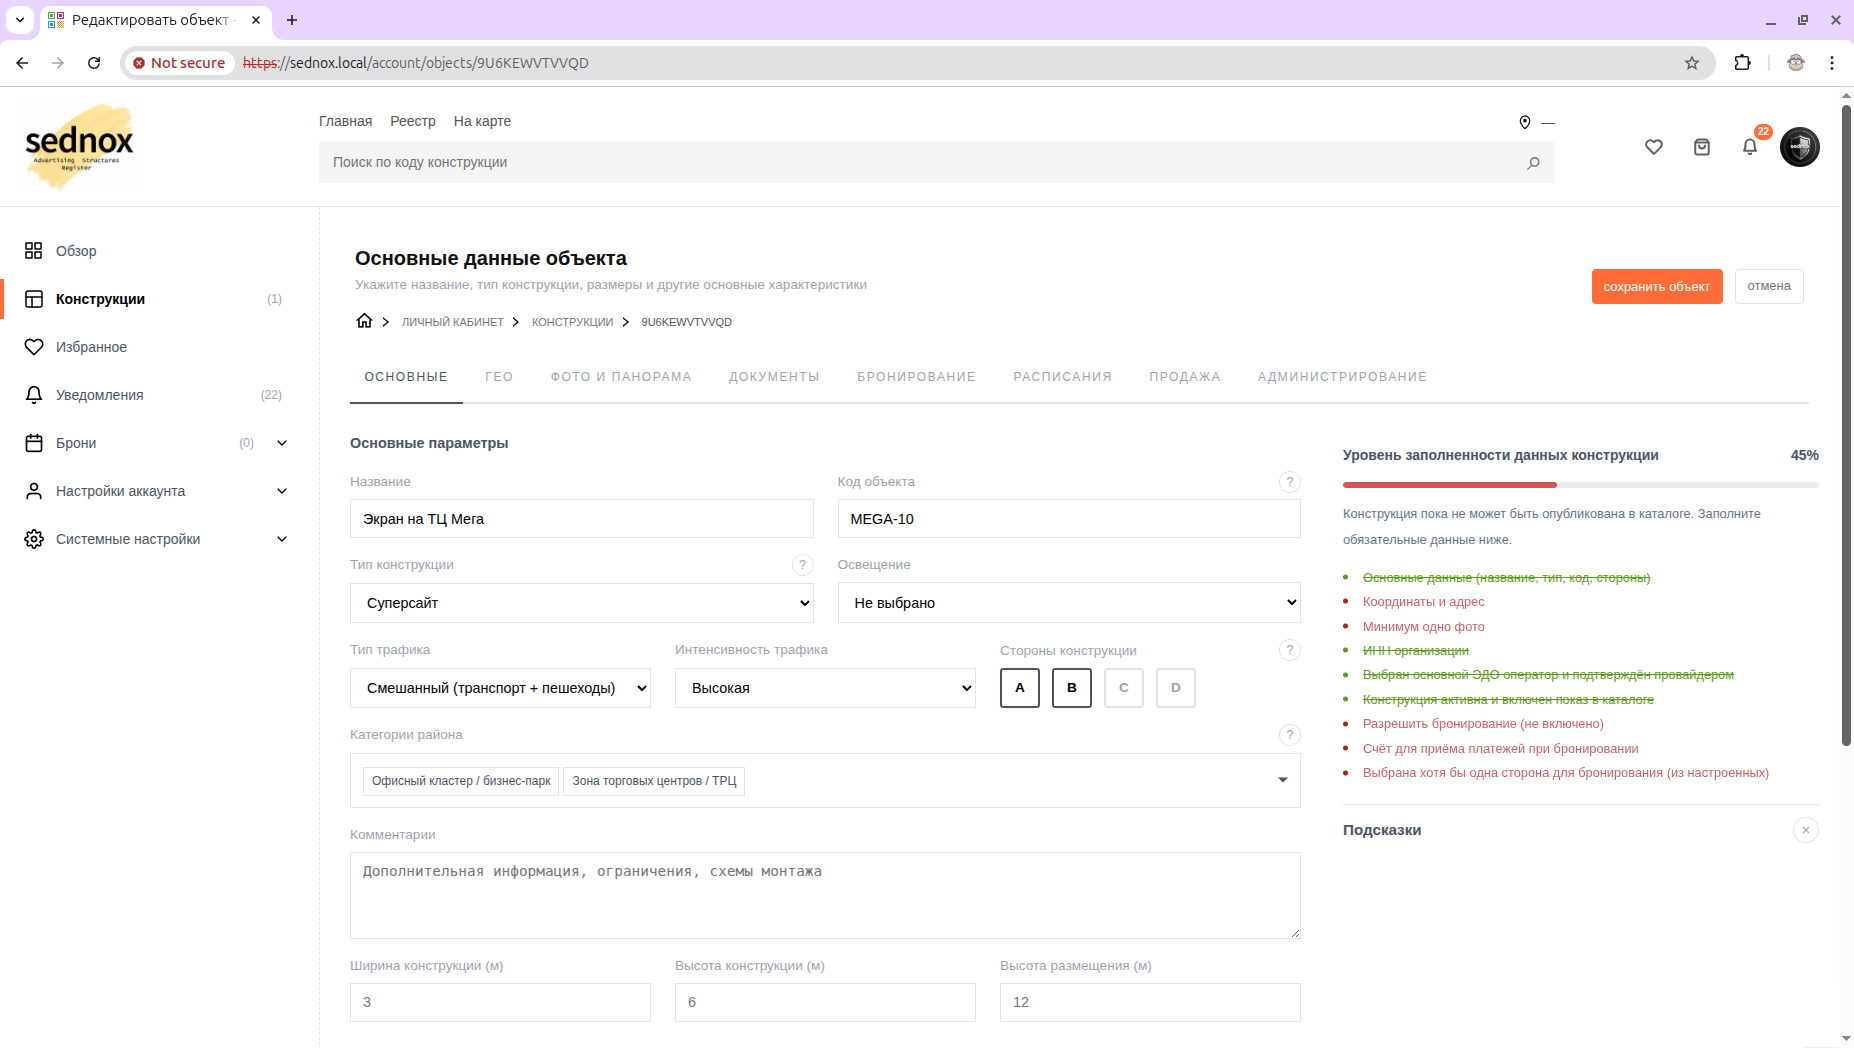
Task: Click the Уведомления bell icon in sidebar
Action: coord(34,395)
